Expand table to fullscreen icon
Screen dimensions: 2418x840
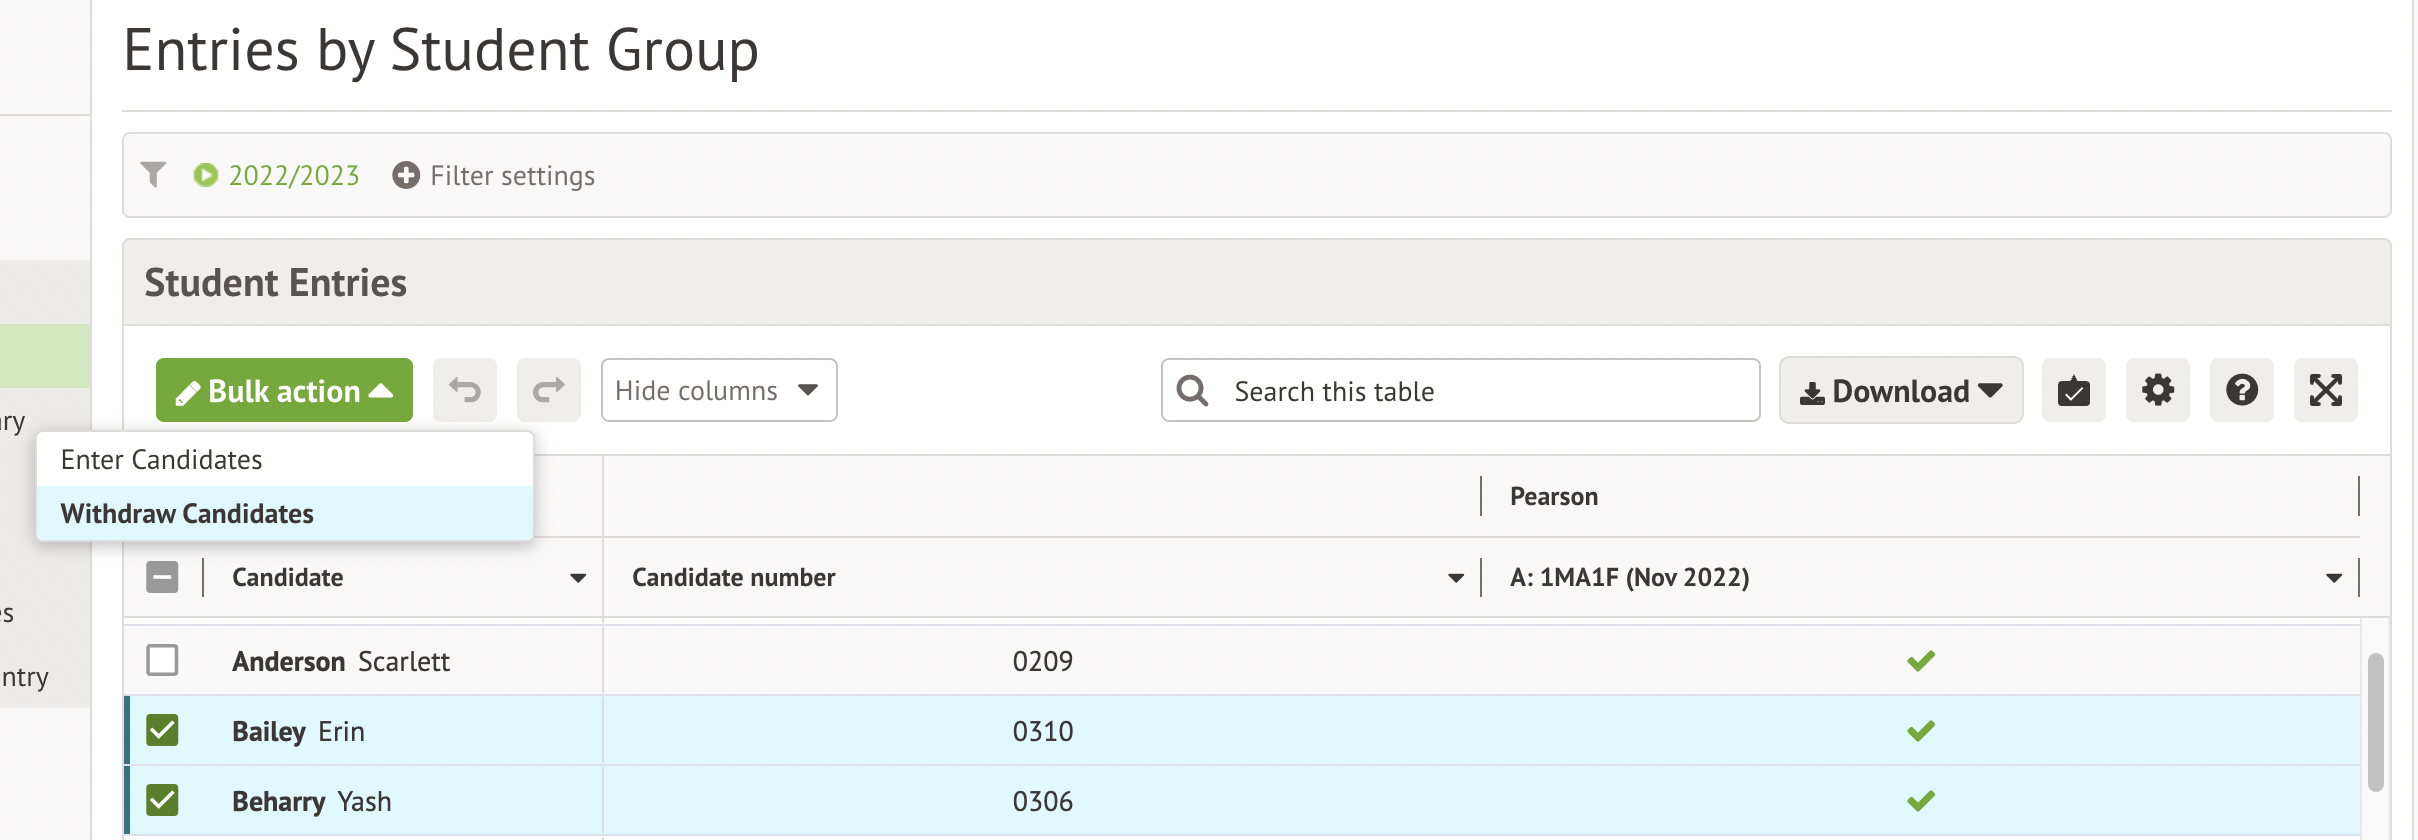(x=2325, y=390)
